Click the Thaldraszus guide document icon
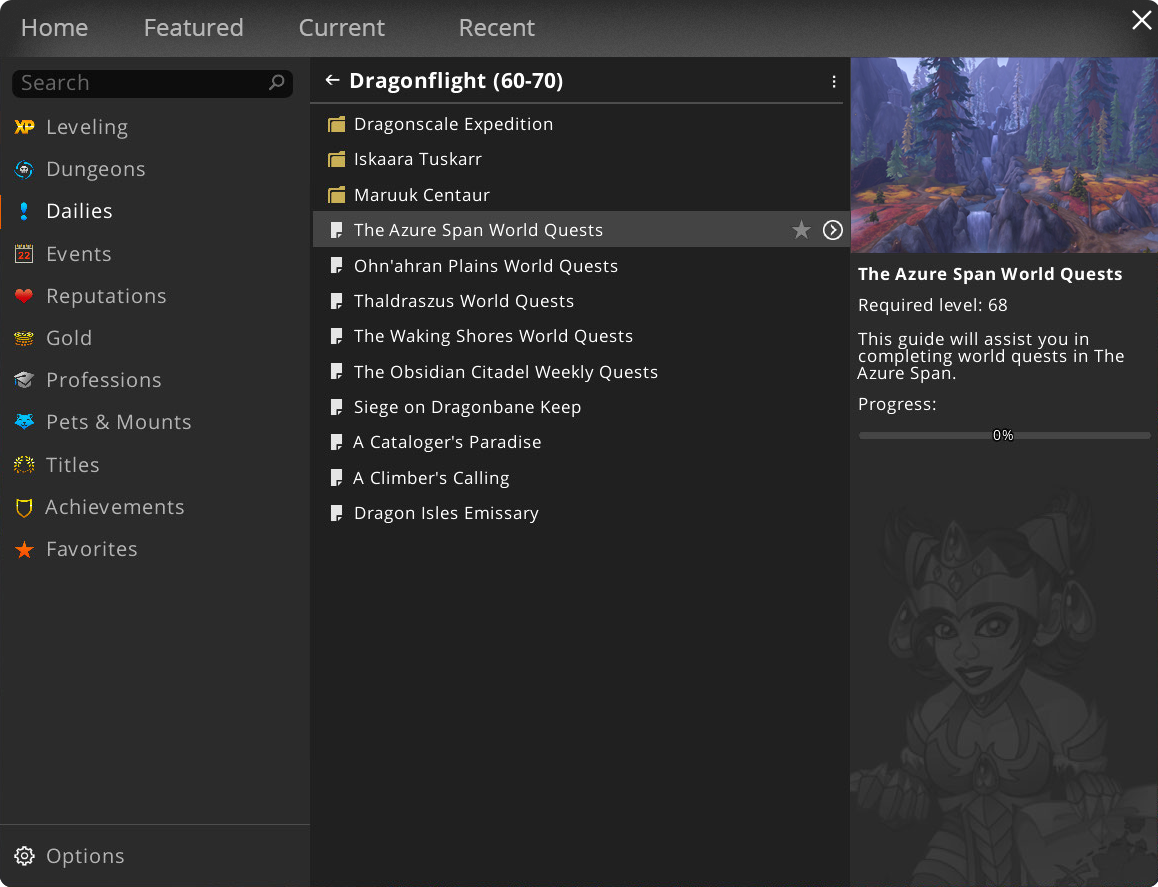 [x=337, y=301]
